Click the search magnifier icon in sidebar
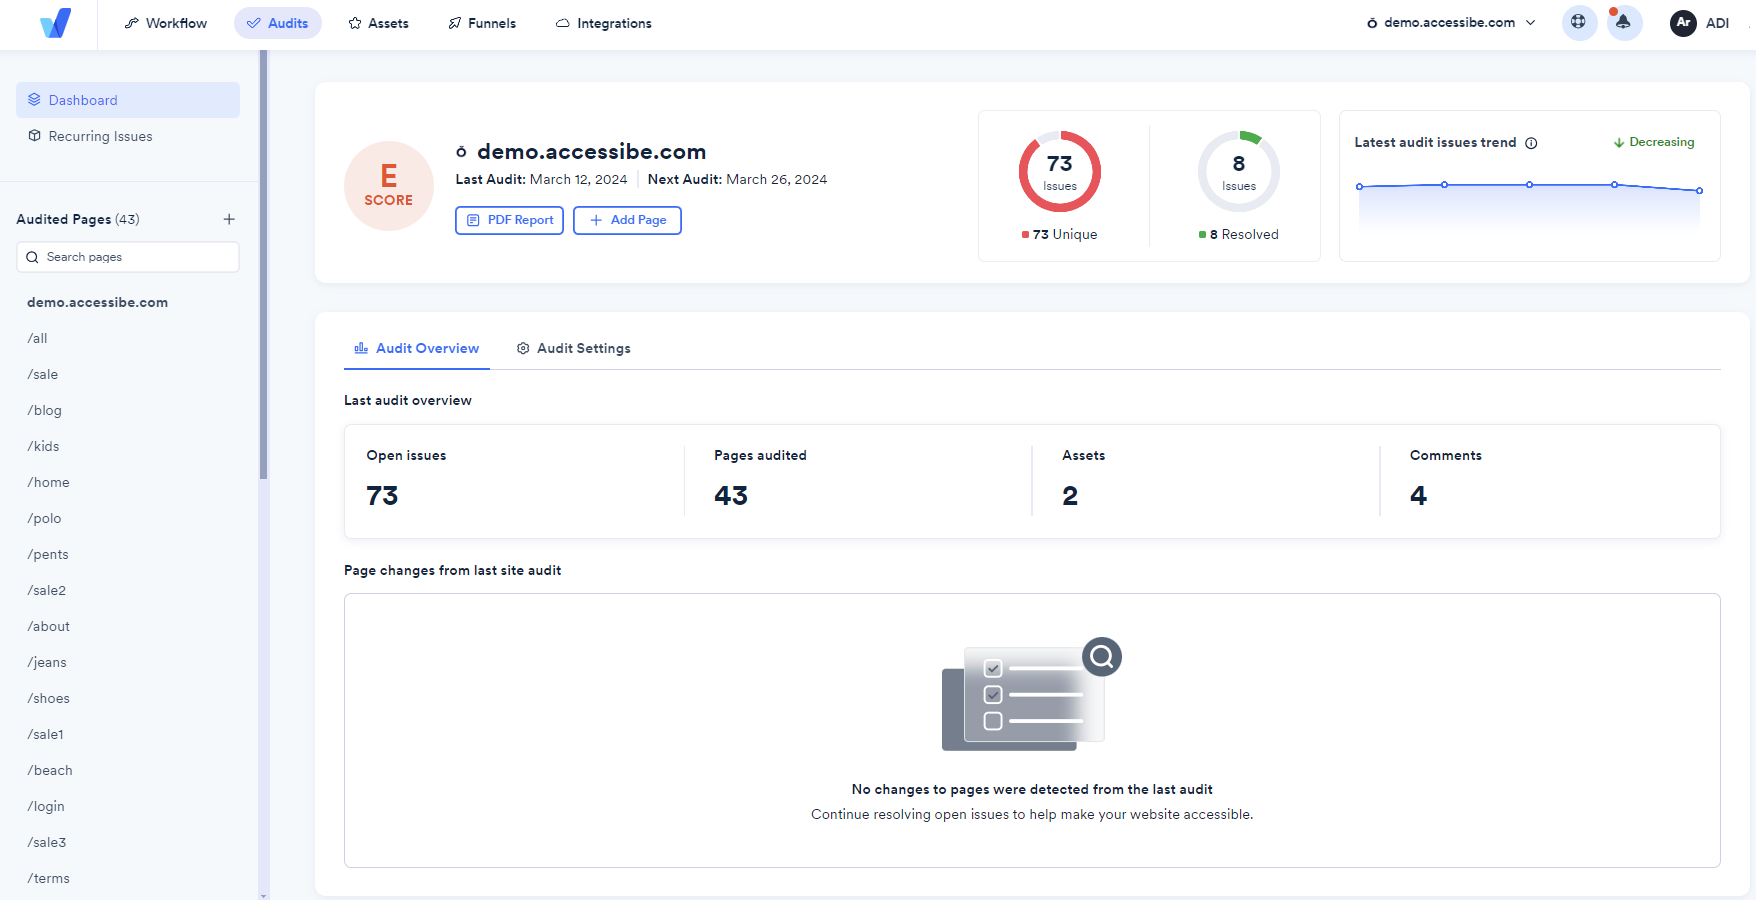Viewport: 1756px width, 900px height. [x=32, y=257]
